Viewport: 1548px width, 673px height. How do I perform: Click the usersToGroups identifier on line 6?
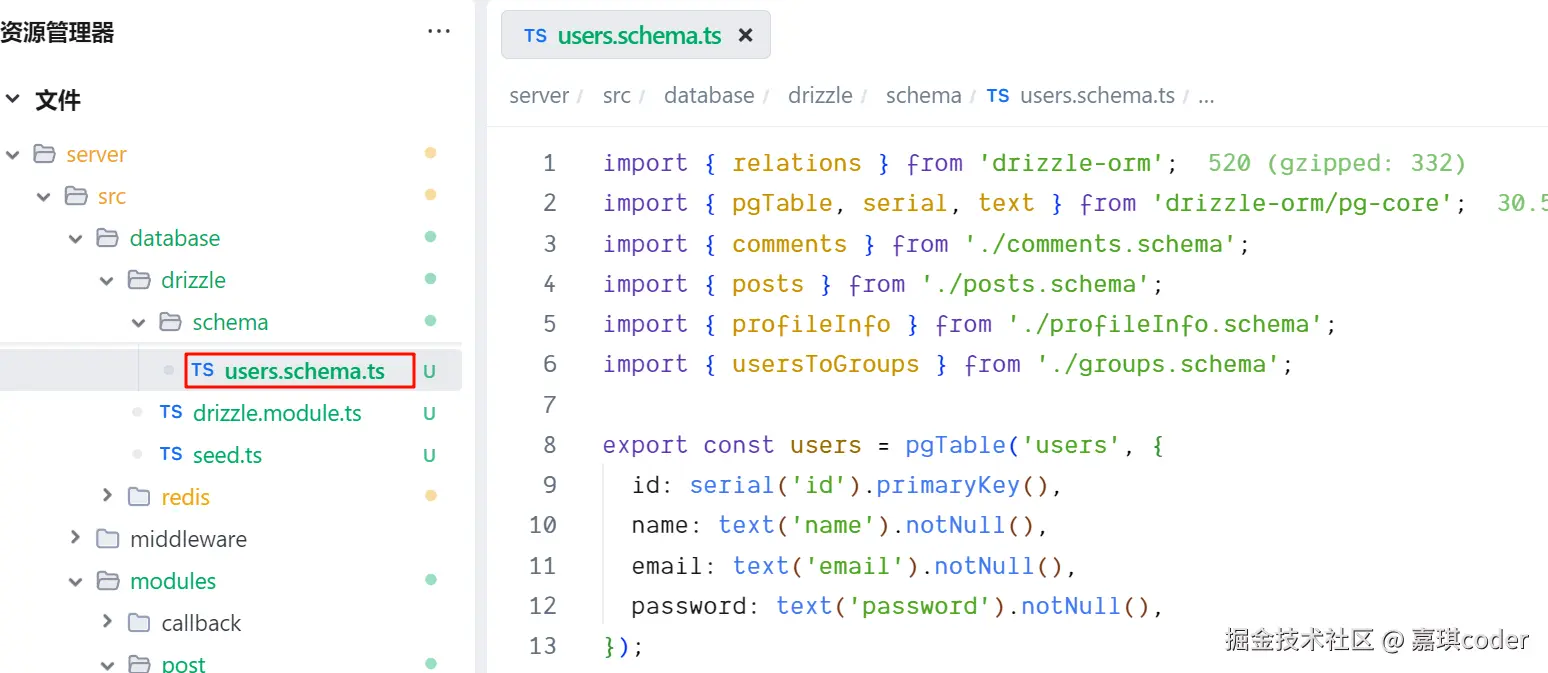[825, 364]
